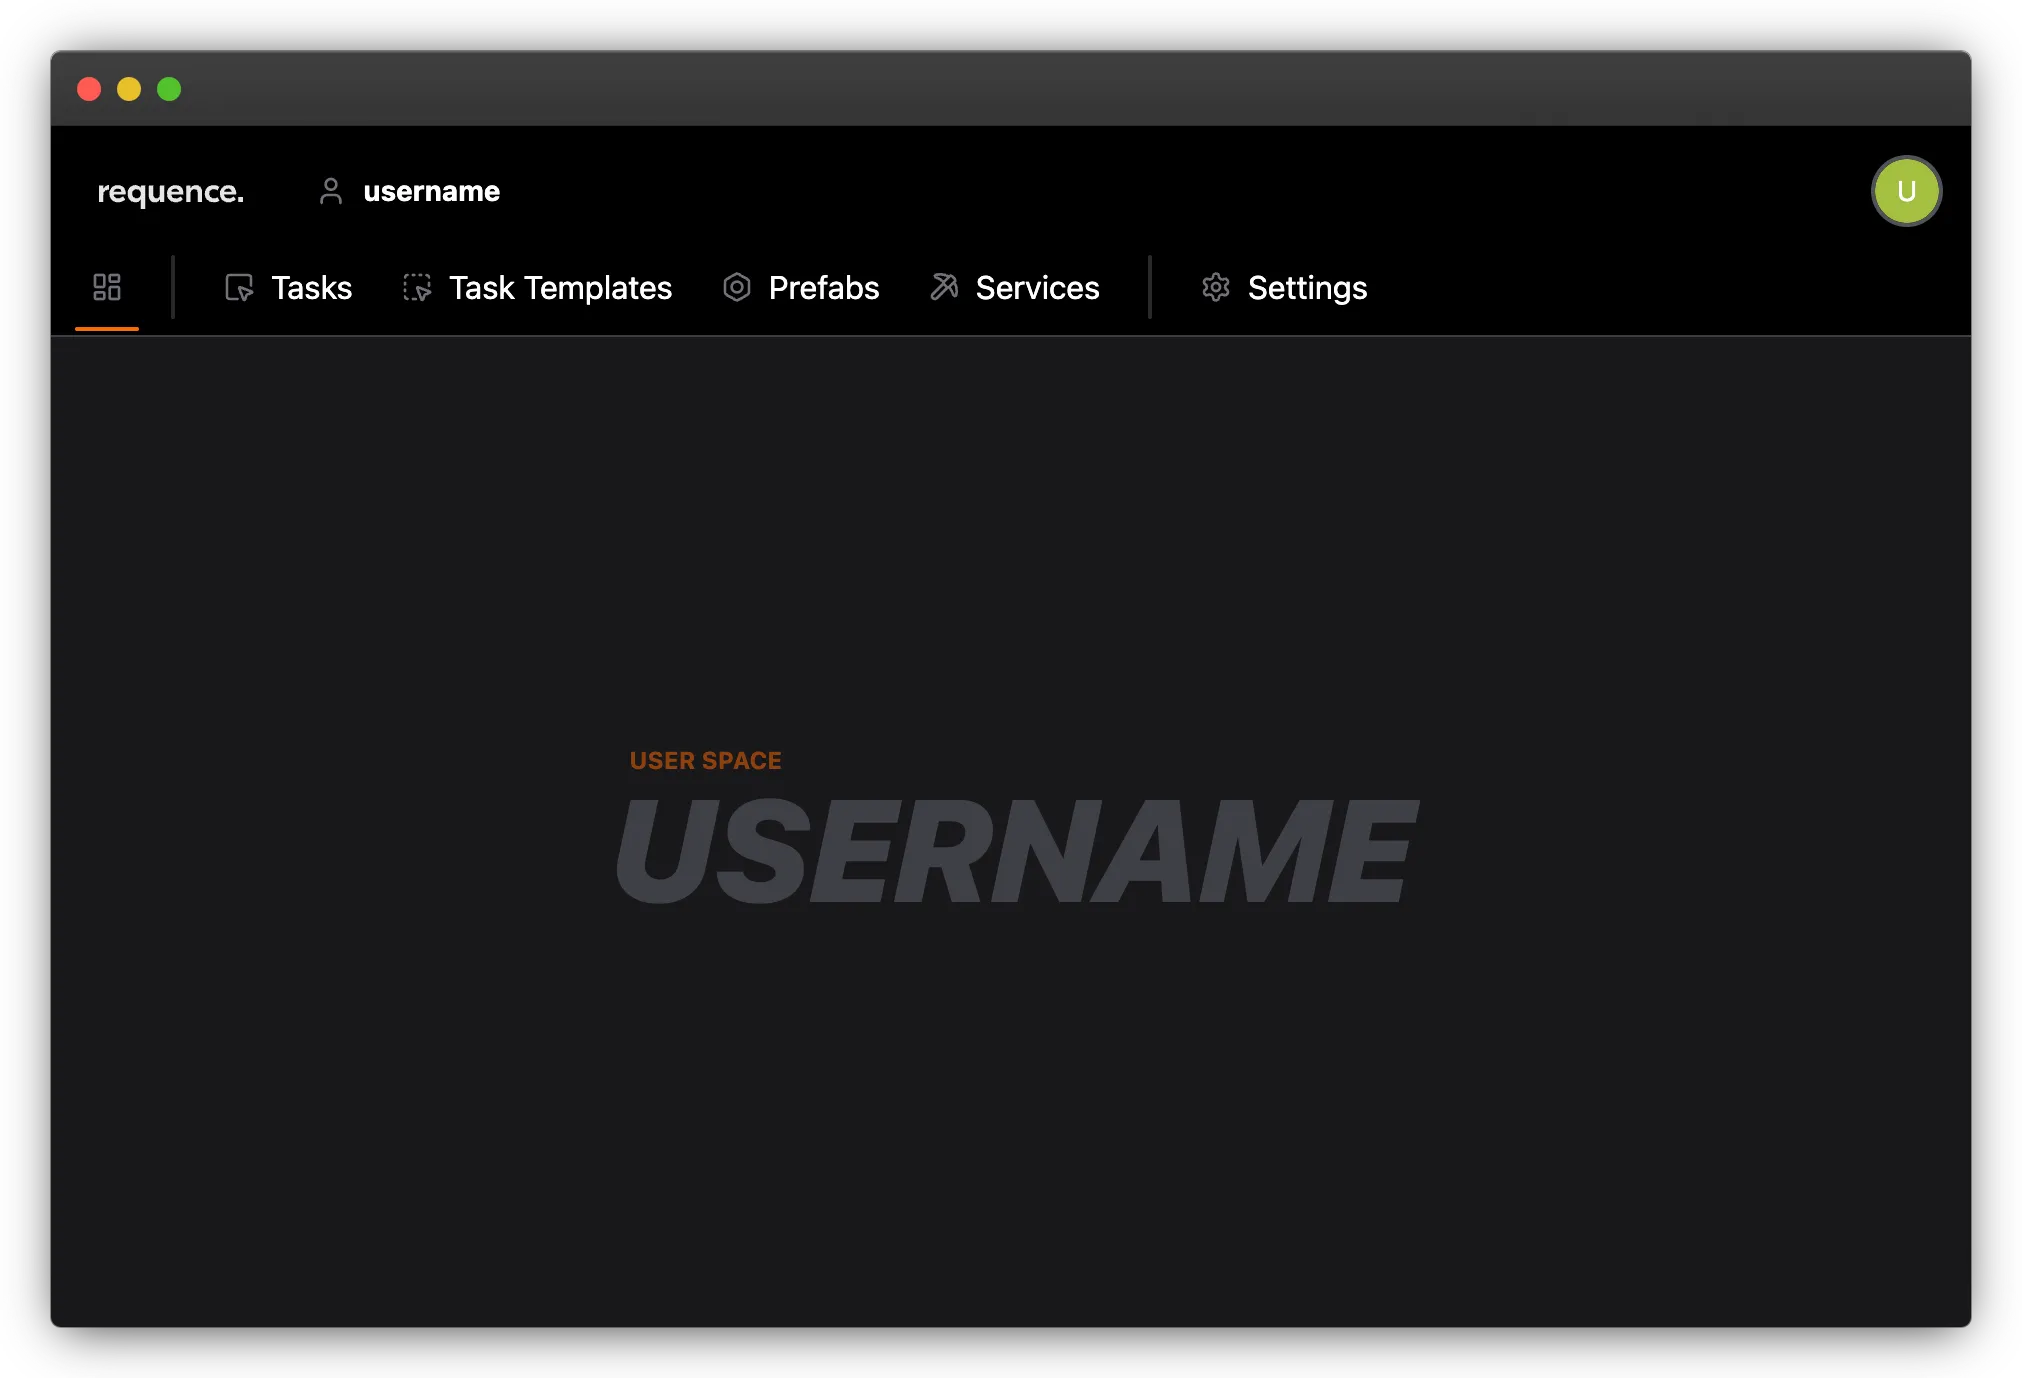Image resolution: width=2022 pixels, height=1378 pixels.
Task: Select the dashboard grid icon
Action: pyautogui.click(x=107, y=287)
